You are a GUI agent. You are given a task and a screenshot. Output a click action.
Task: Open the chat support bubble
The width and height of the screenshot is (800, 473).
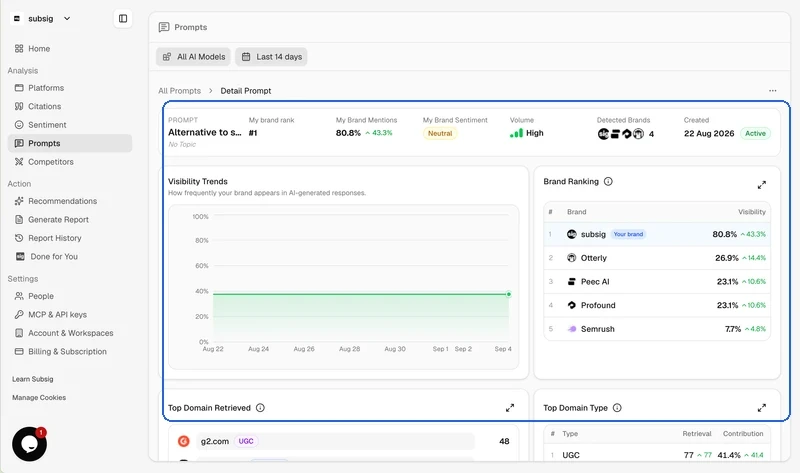30,444
